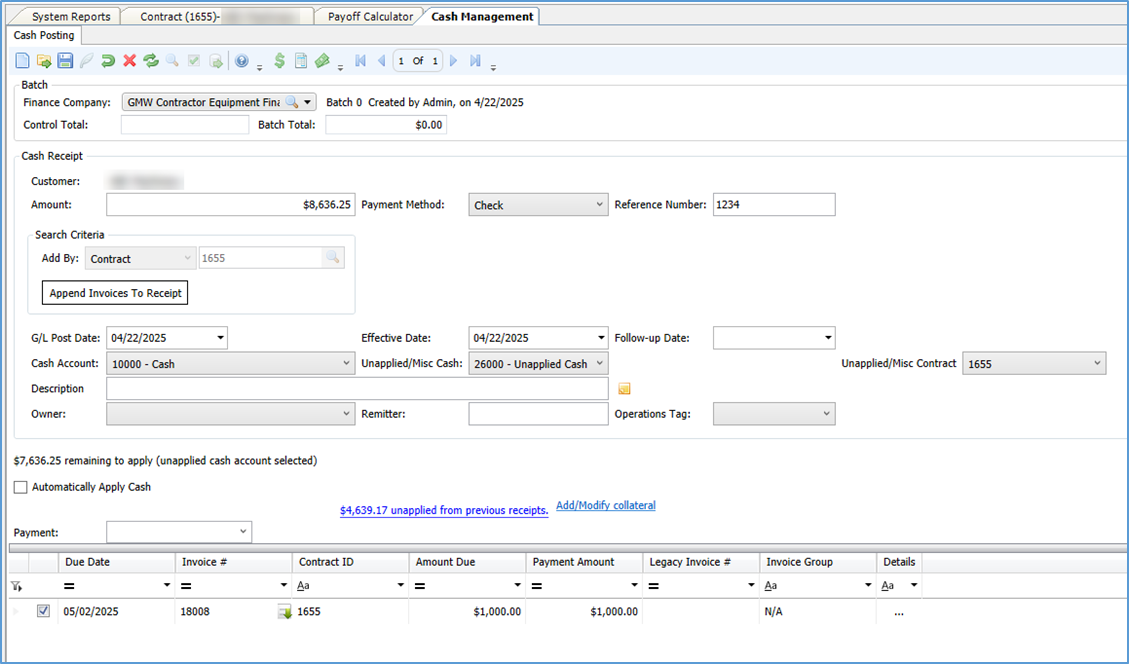This screenshot has width=1129, height=664.
Task: Click the note icon beside Description field
Action: [625, 389]
